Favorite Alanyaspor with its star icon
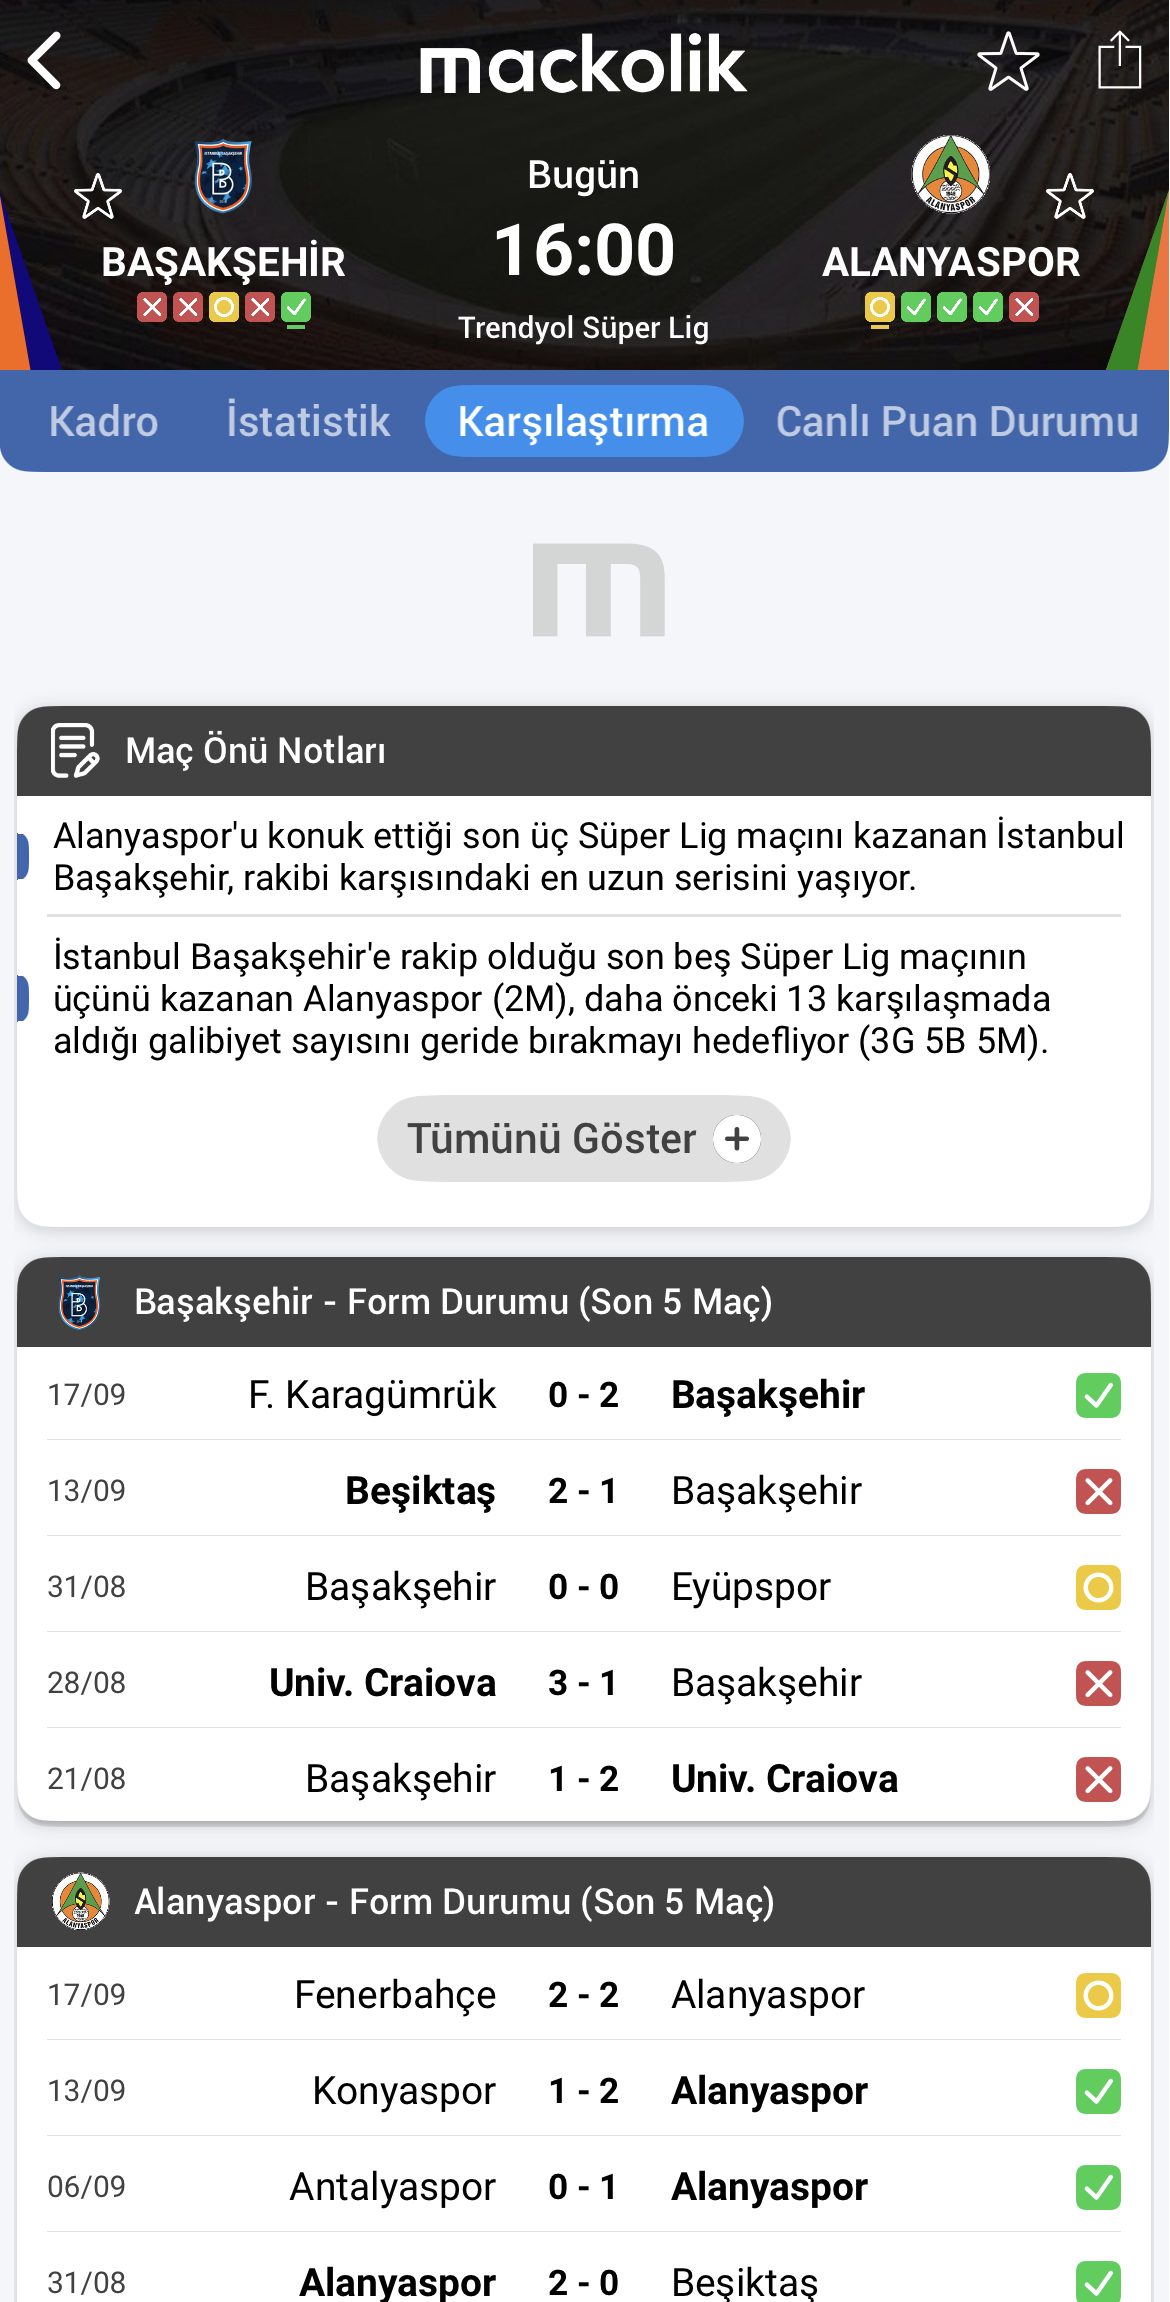This screenshot has height=2302, width=1170. [1070, 196]
